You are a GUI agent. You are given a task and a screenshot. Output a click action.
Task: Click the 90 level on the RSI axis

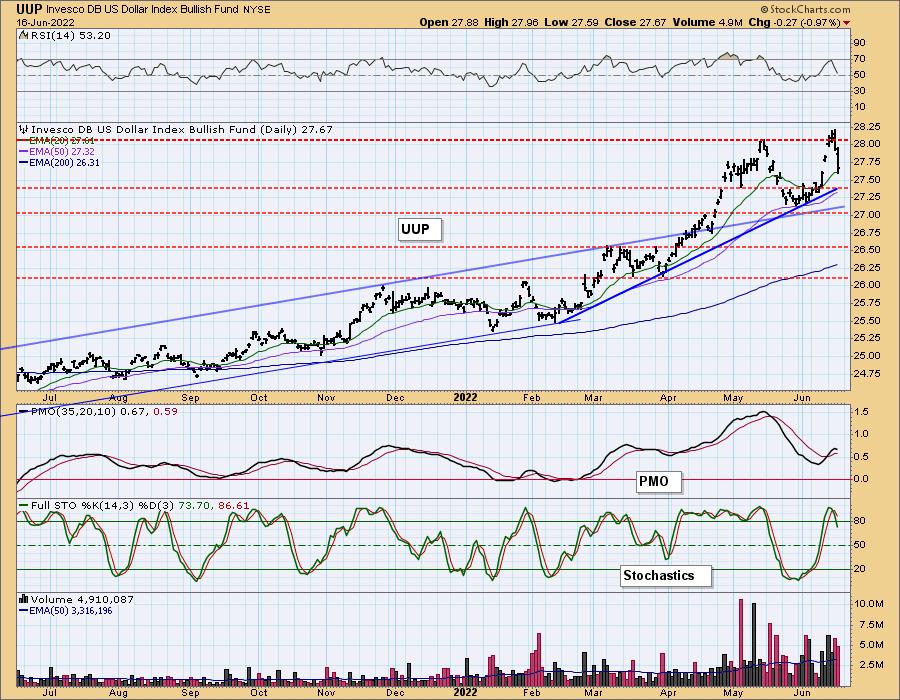point(859,42)
